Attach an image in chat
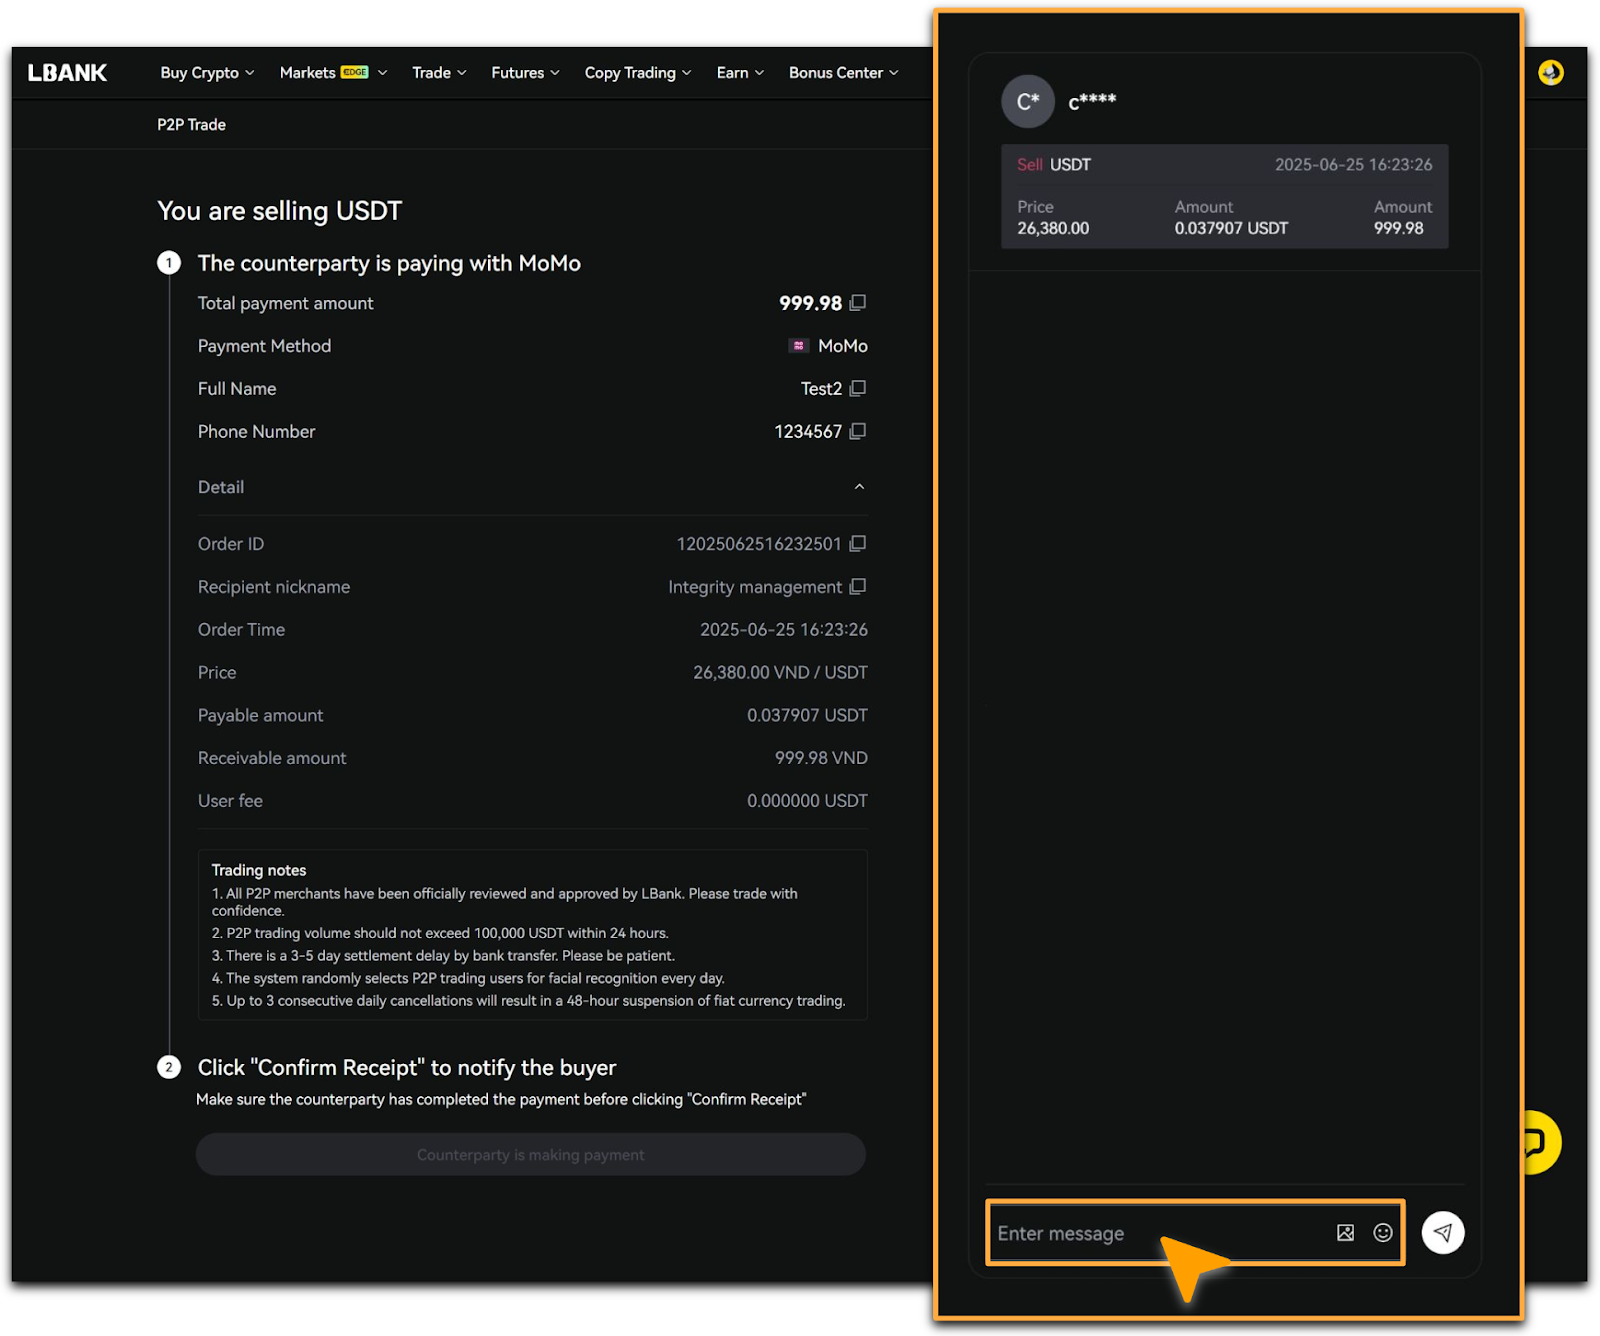Screen dimensions: 1600x1336 (1345, 1233)
